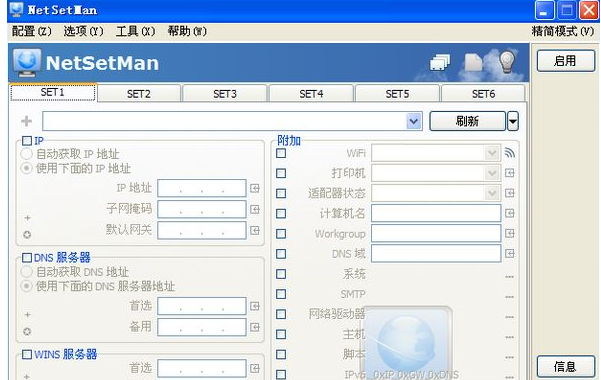Tick the 计算机名 checkbox
601x380 pixels.
[281, 214]
